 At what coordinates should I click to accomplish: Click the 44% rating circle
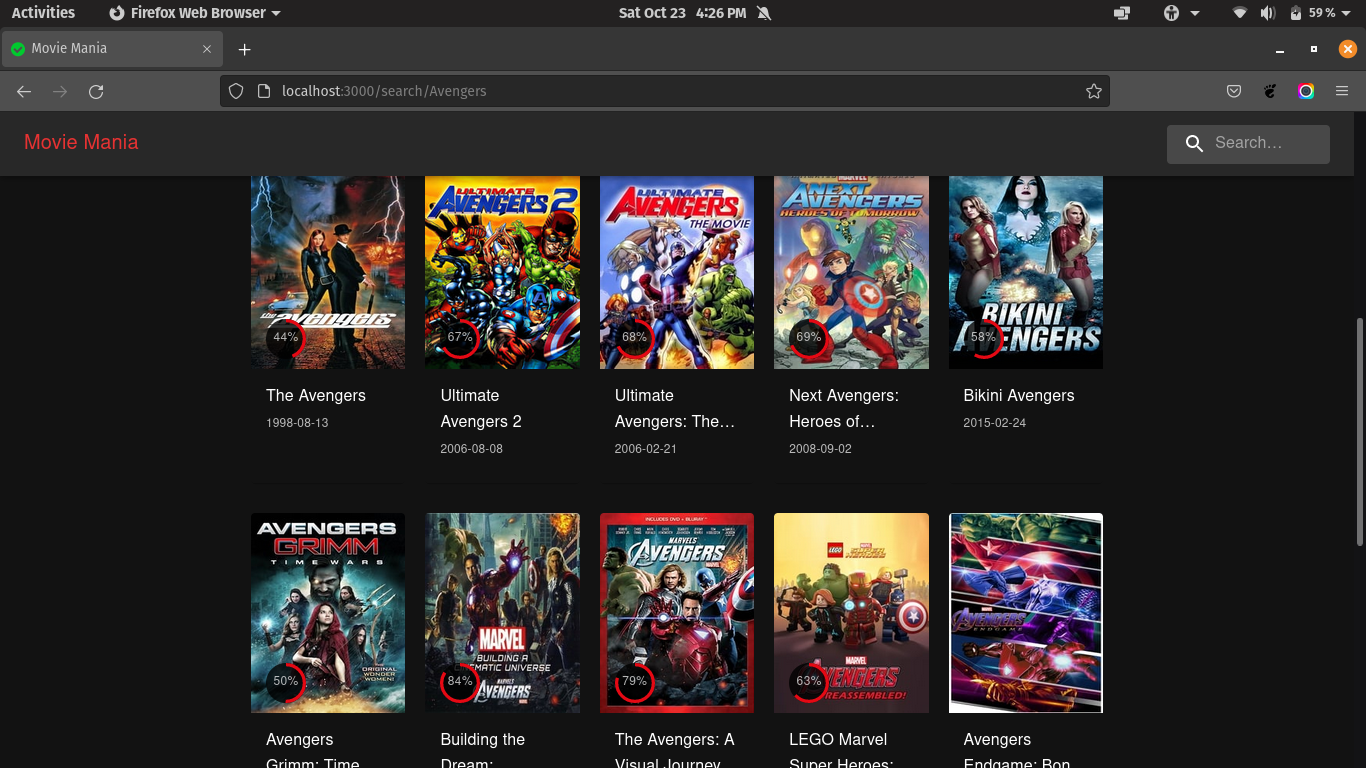click(x=285, y=338)
